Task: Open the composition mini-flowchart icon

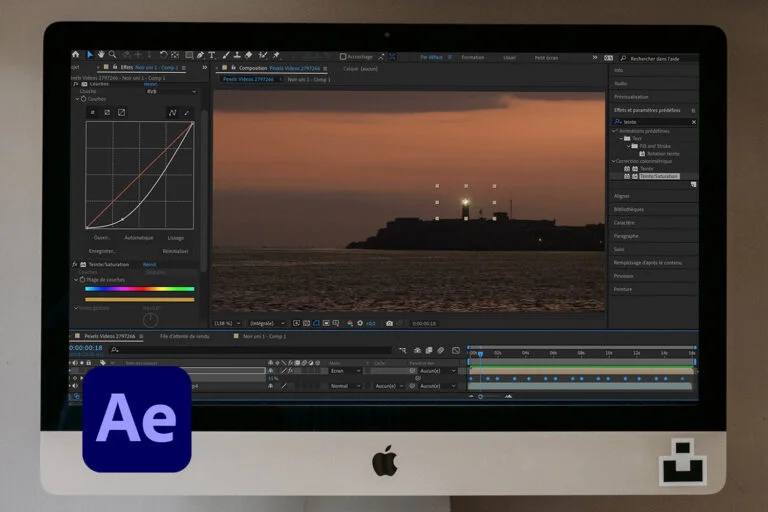Action: [403, 350]
